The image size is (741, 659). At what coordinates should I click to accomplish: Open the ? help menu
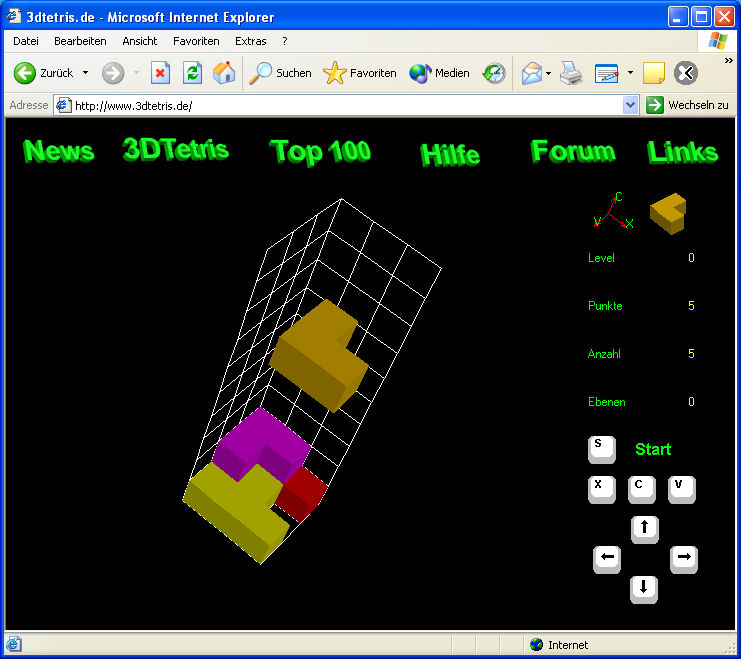tap(284, 41)
